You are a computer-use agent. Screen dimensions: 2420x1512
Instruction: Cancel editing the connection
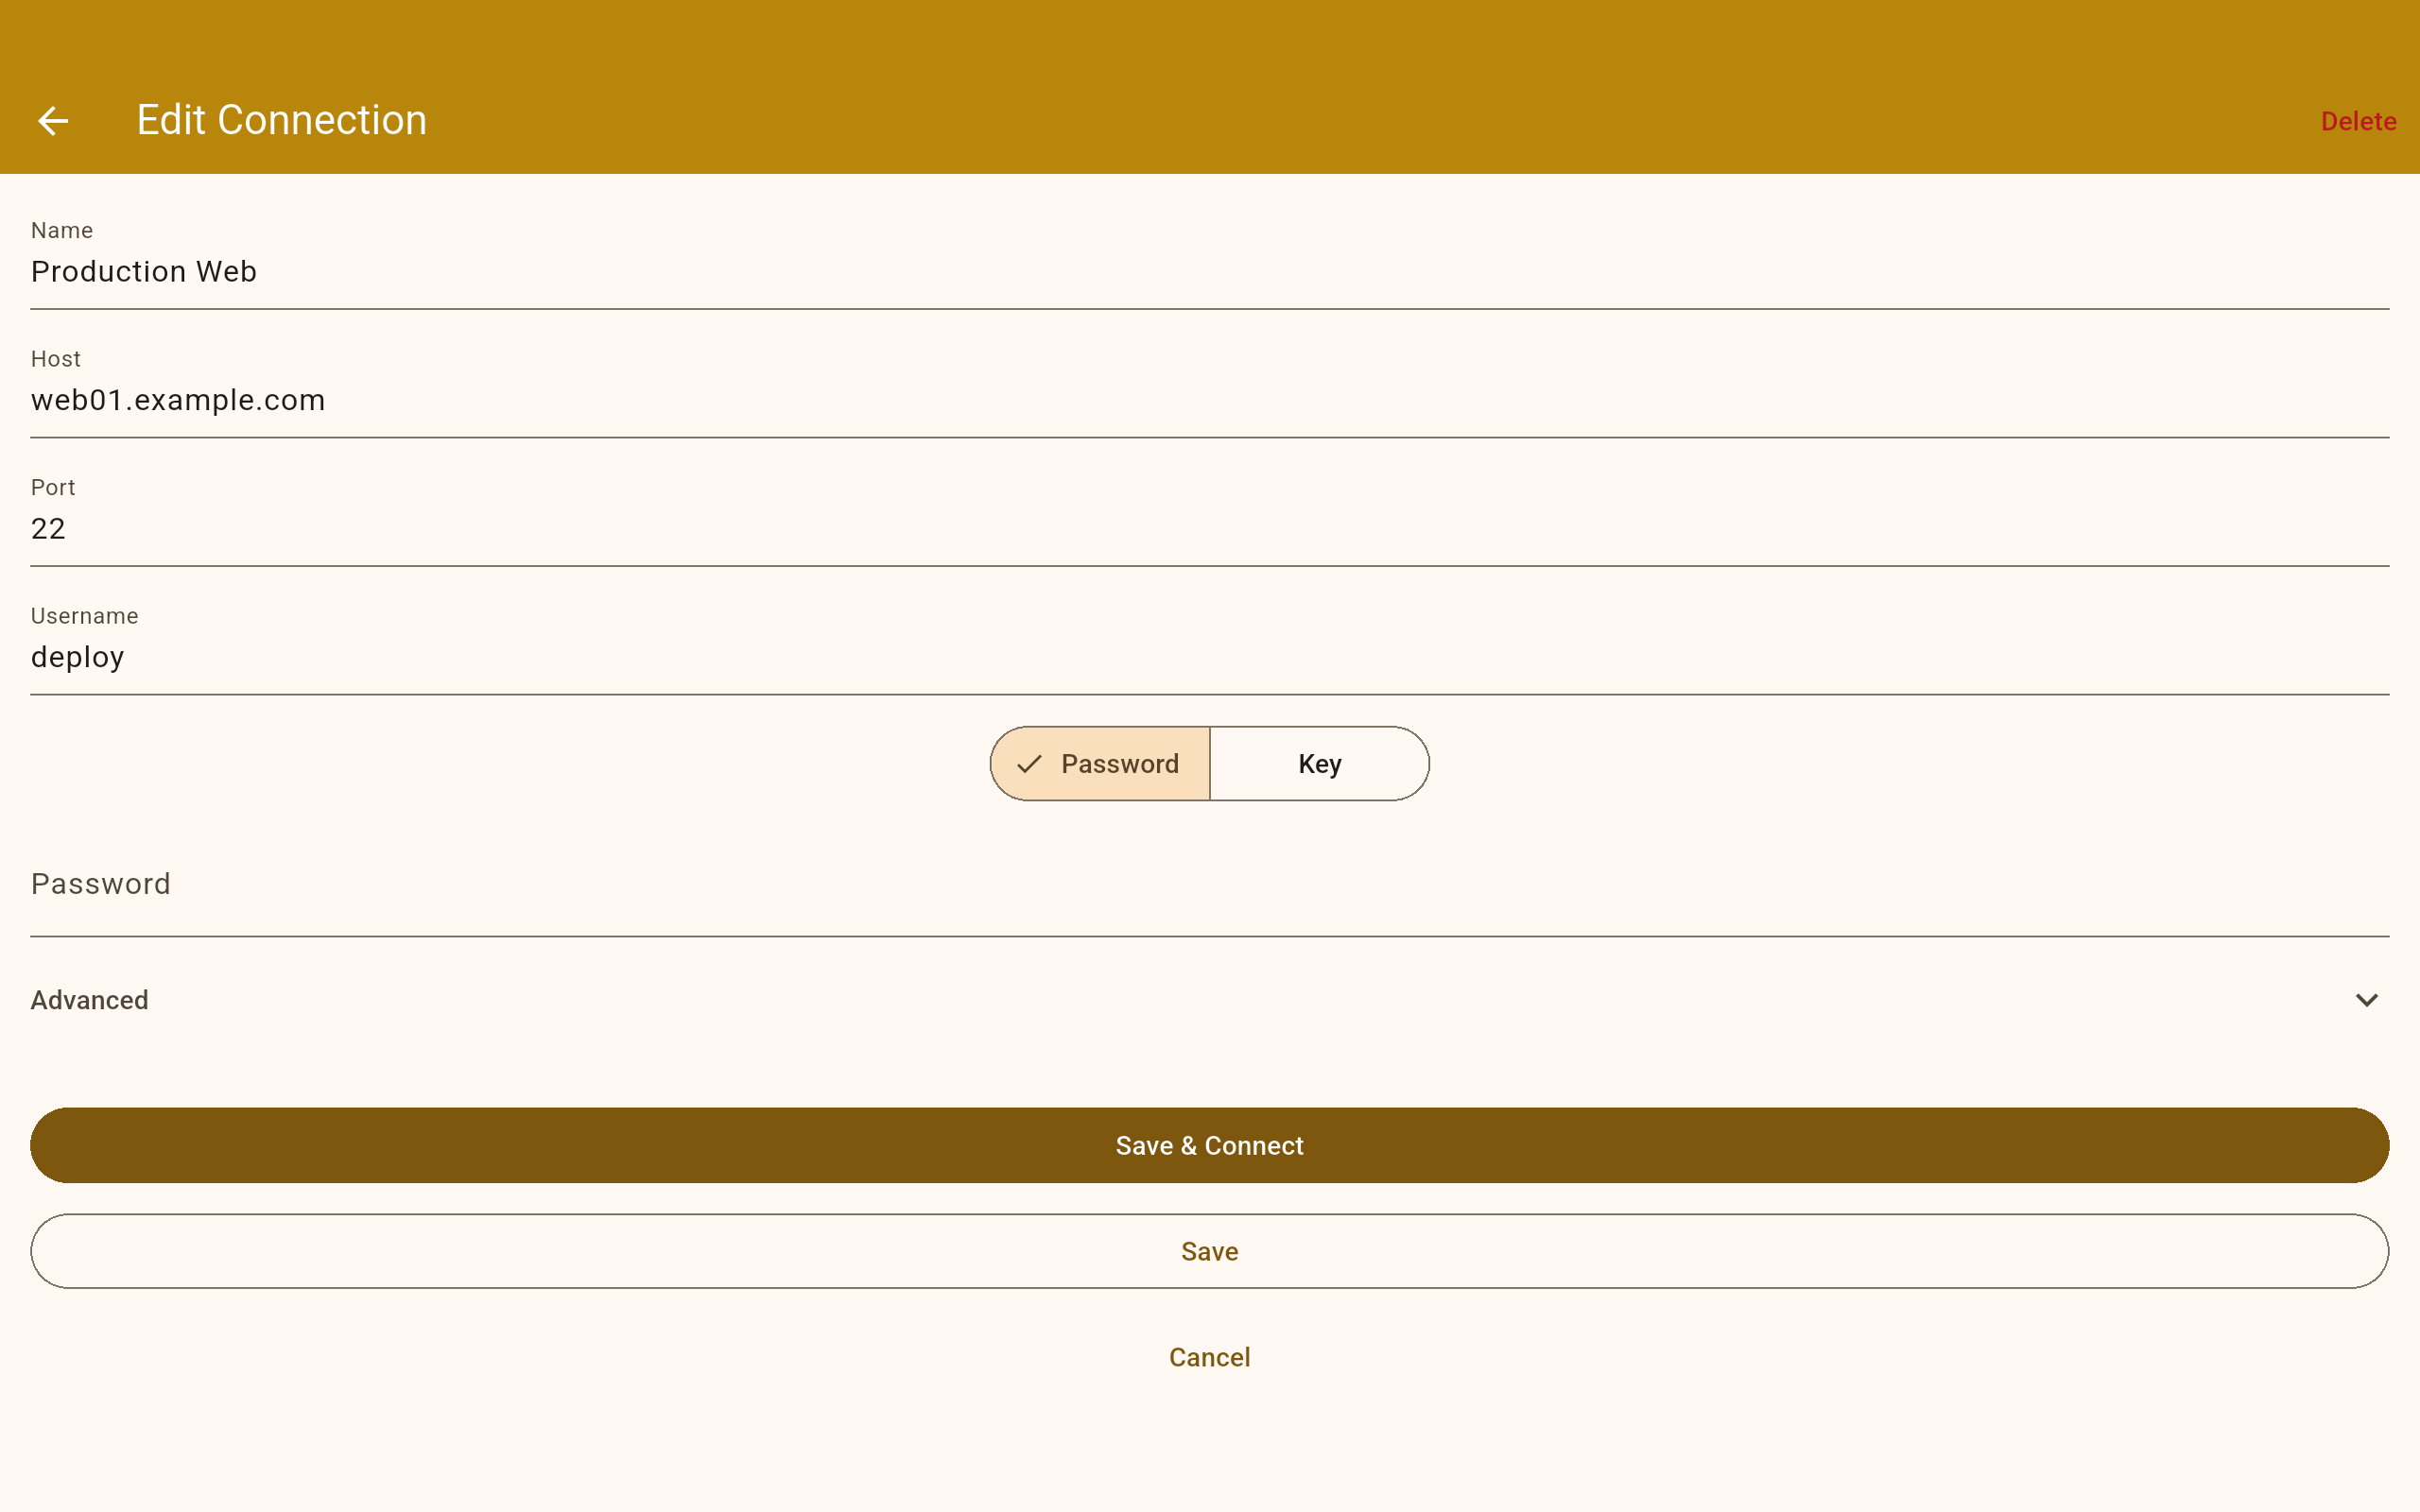[x=1209, y=1357]
